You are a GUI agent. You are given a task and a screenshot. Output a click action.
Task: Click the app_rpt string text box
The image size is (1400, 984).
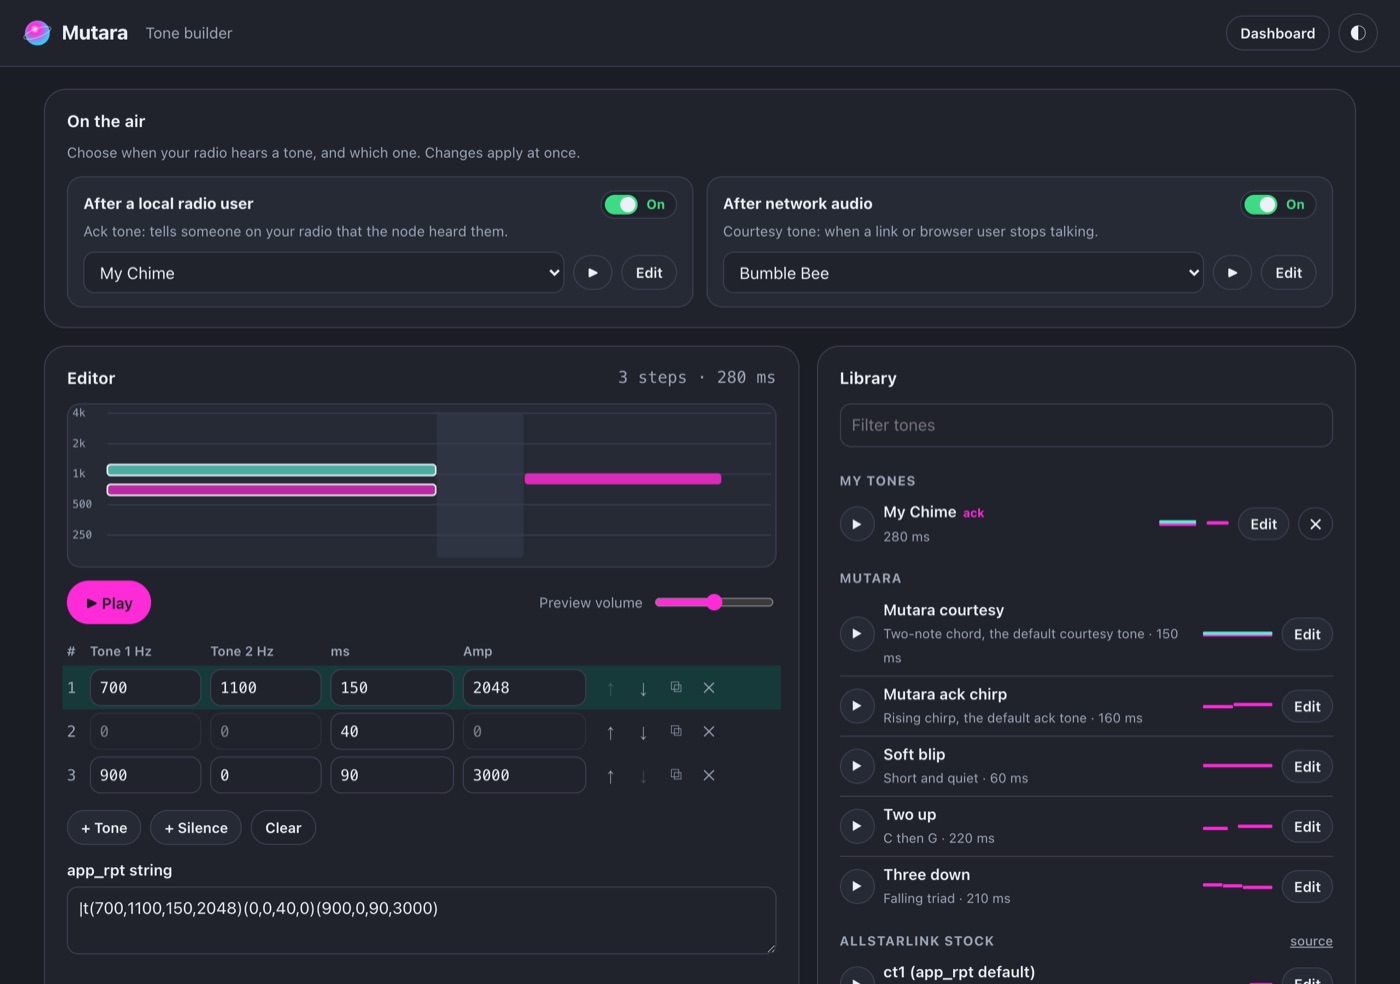click(422, 920)
